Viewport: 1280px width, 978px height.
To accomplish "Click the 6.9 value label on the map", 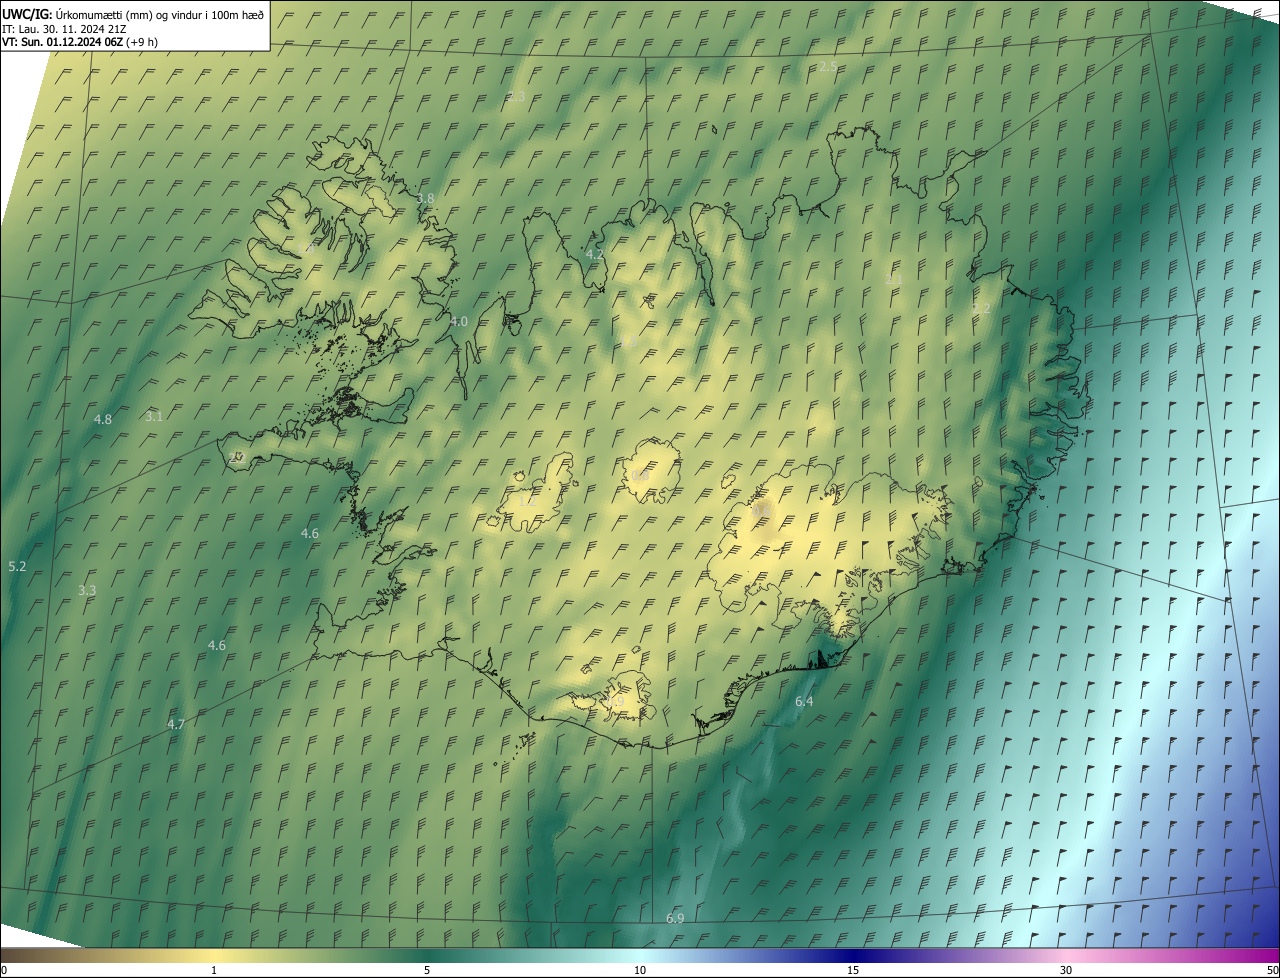I will 675,918.
